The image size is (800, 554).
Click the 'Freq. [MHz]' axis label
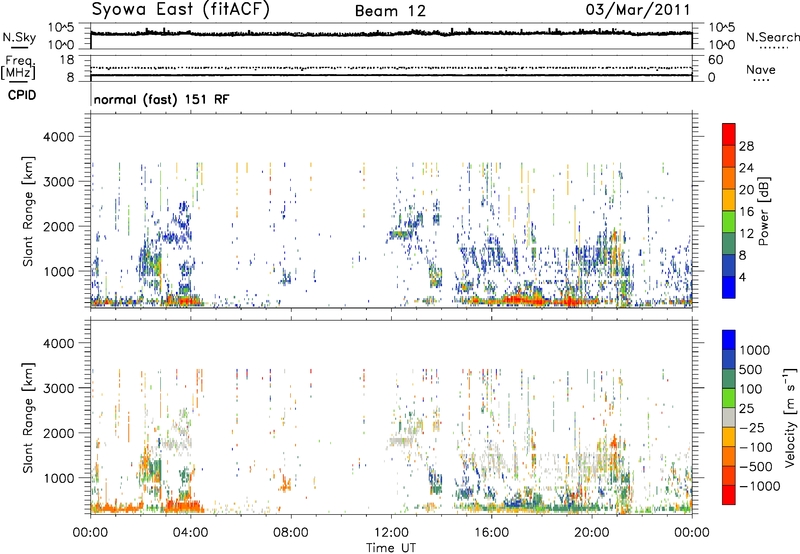point(19,67)
